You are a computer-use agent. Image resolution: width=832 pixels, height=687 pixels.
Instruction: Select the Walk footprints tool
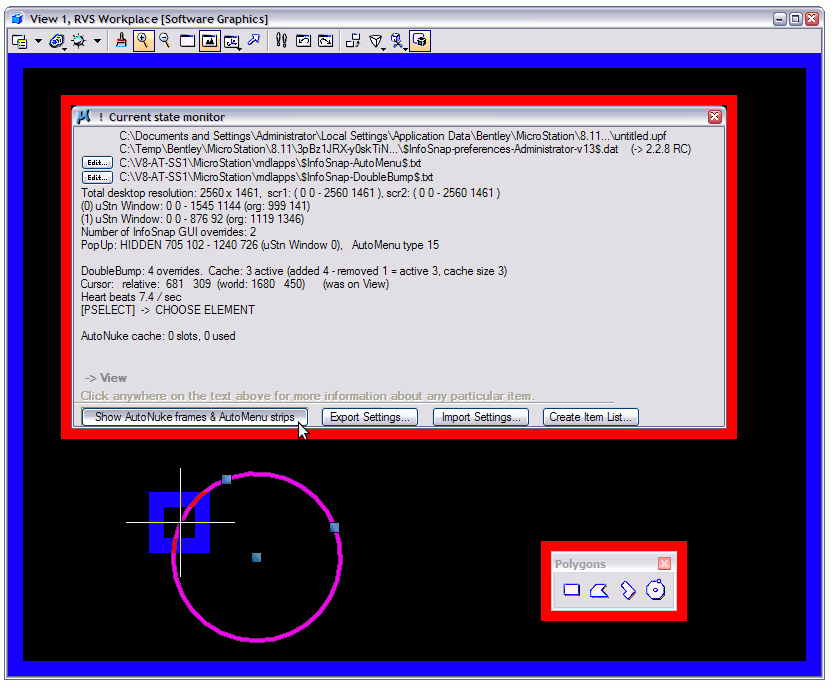pos(281,41)
